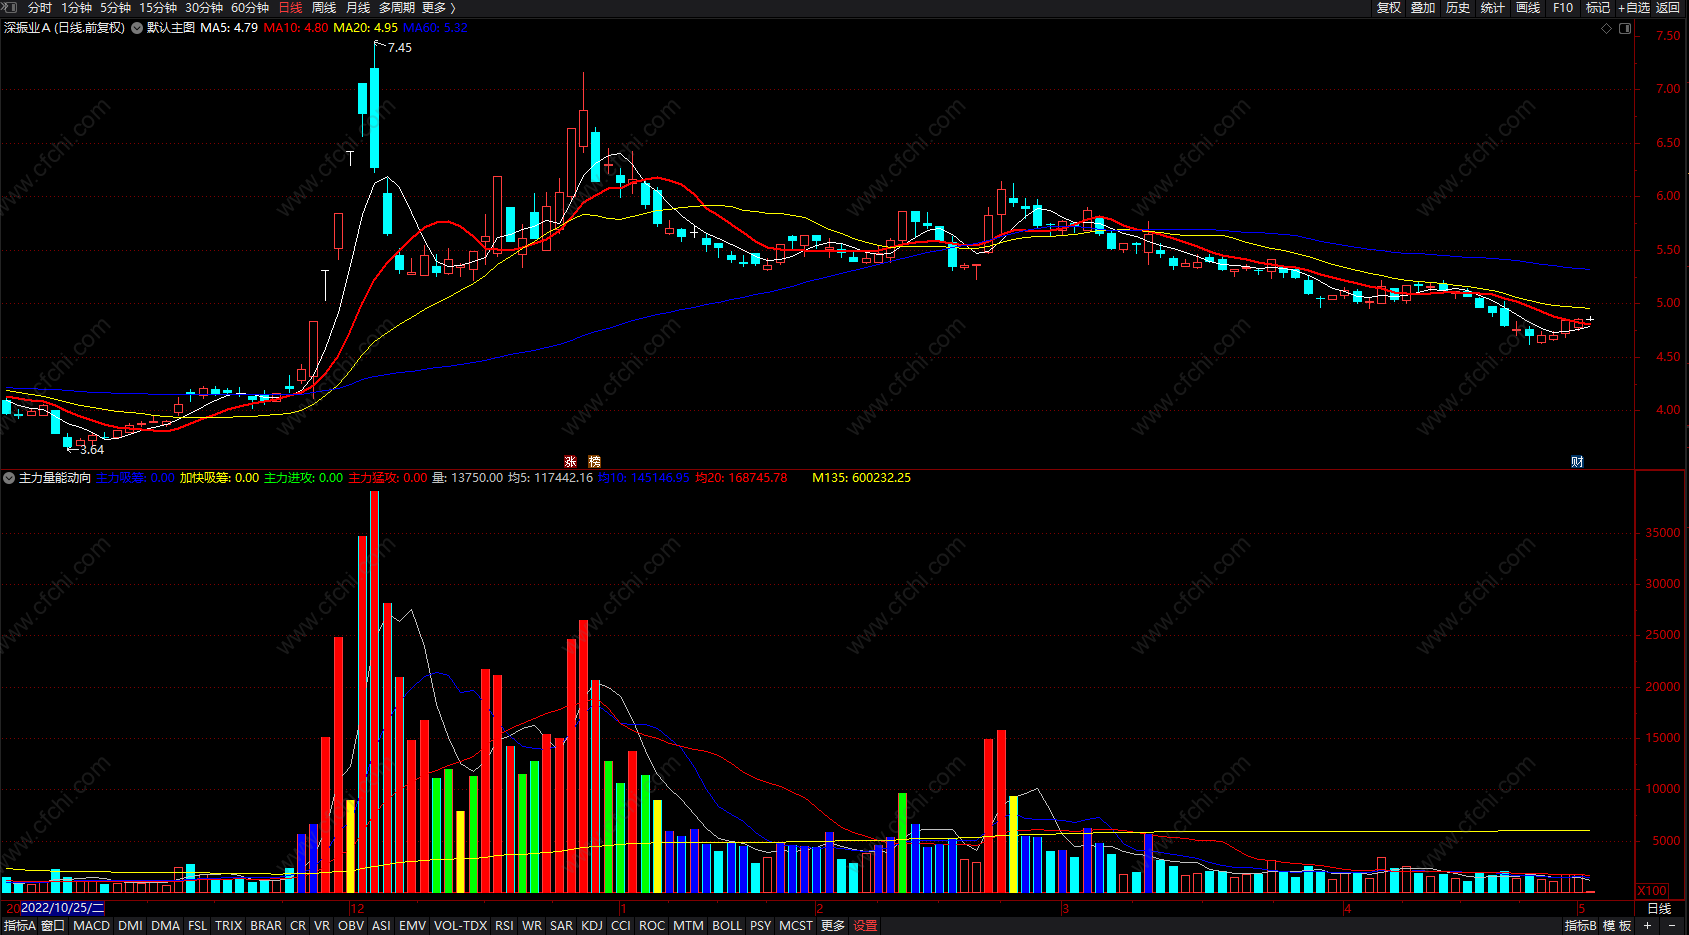Image resolution: width=1689 pixels, height=935 pixels.
Task: Apply the CCI indicator
Action: 621,926
